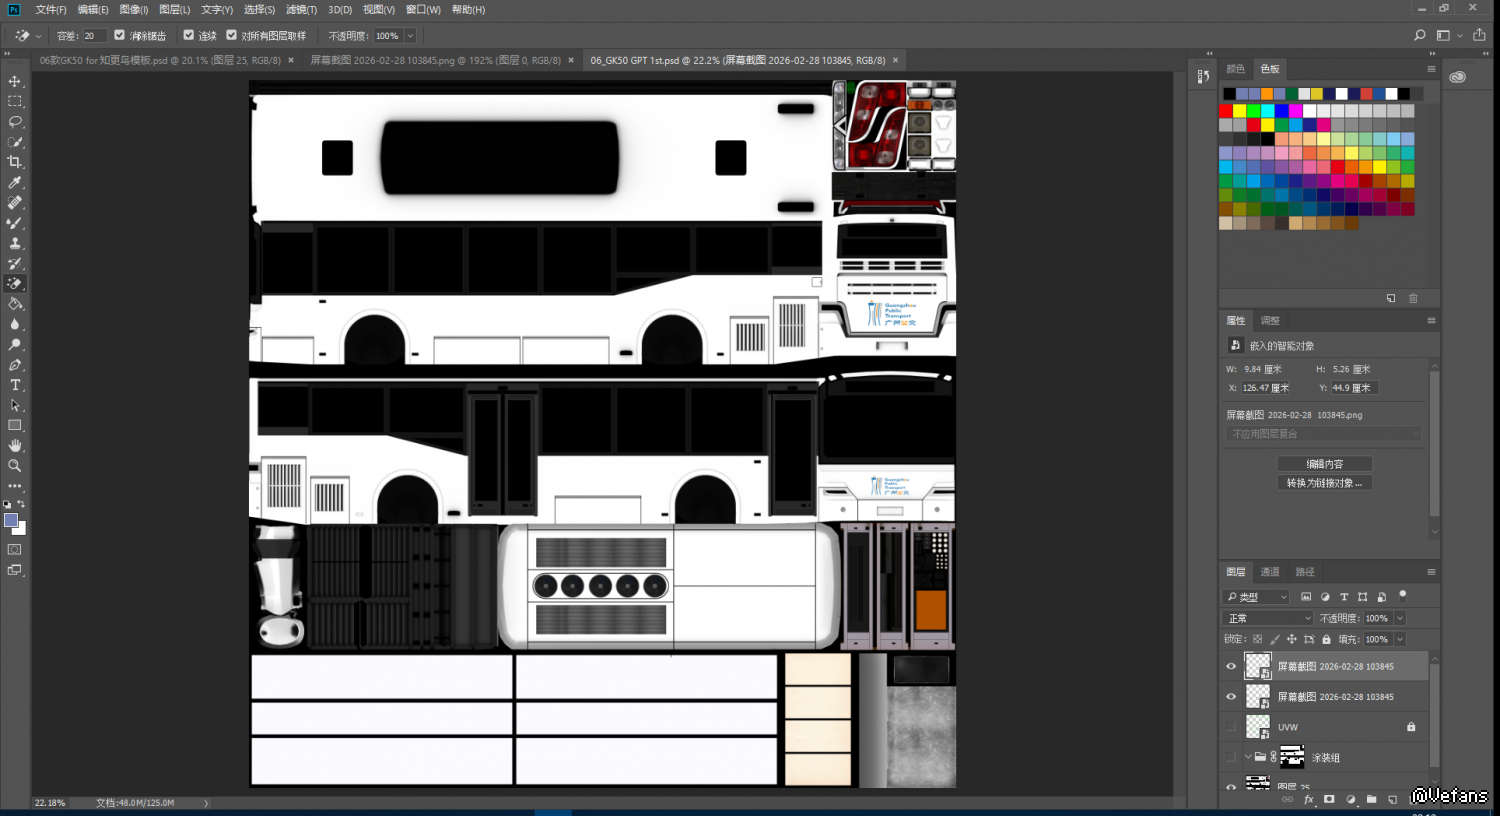Collapse the 涂装组 layer group
This screenshot has width=1500, height=816.
pos(1248,757)
